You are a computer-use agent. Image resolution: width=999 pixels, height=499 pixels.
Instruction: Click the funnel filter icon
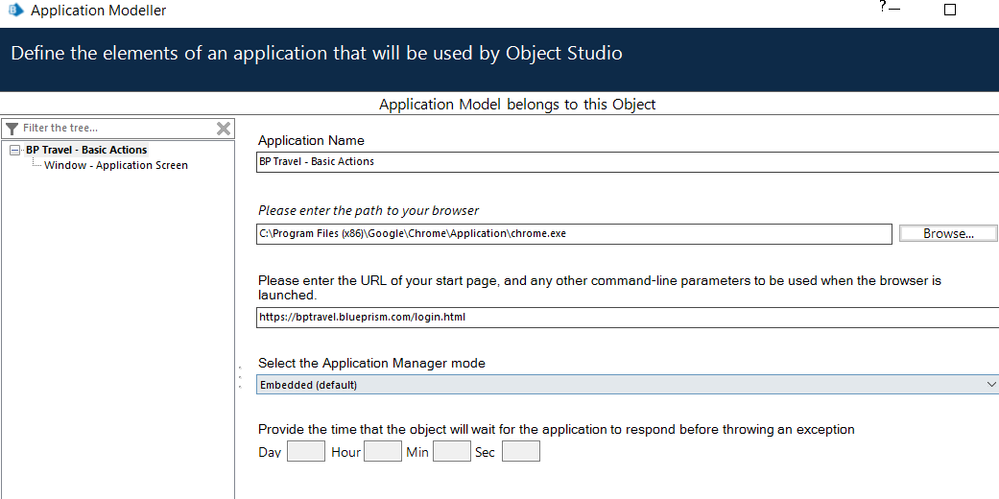coord(12,128)
